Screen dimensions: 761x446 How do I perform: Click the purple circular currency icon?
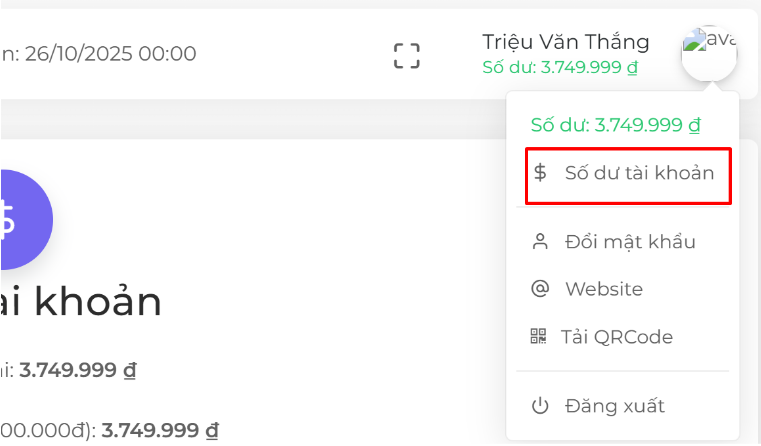[x=25, y=219]
